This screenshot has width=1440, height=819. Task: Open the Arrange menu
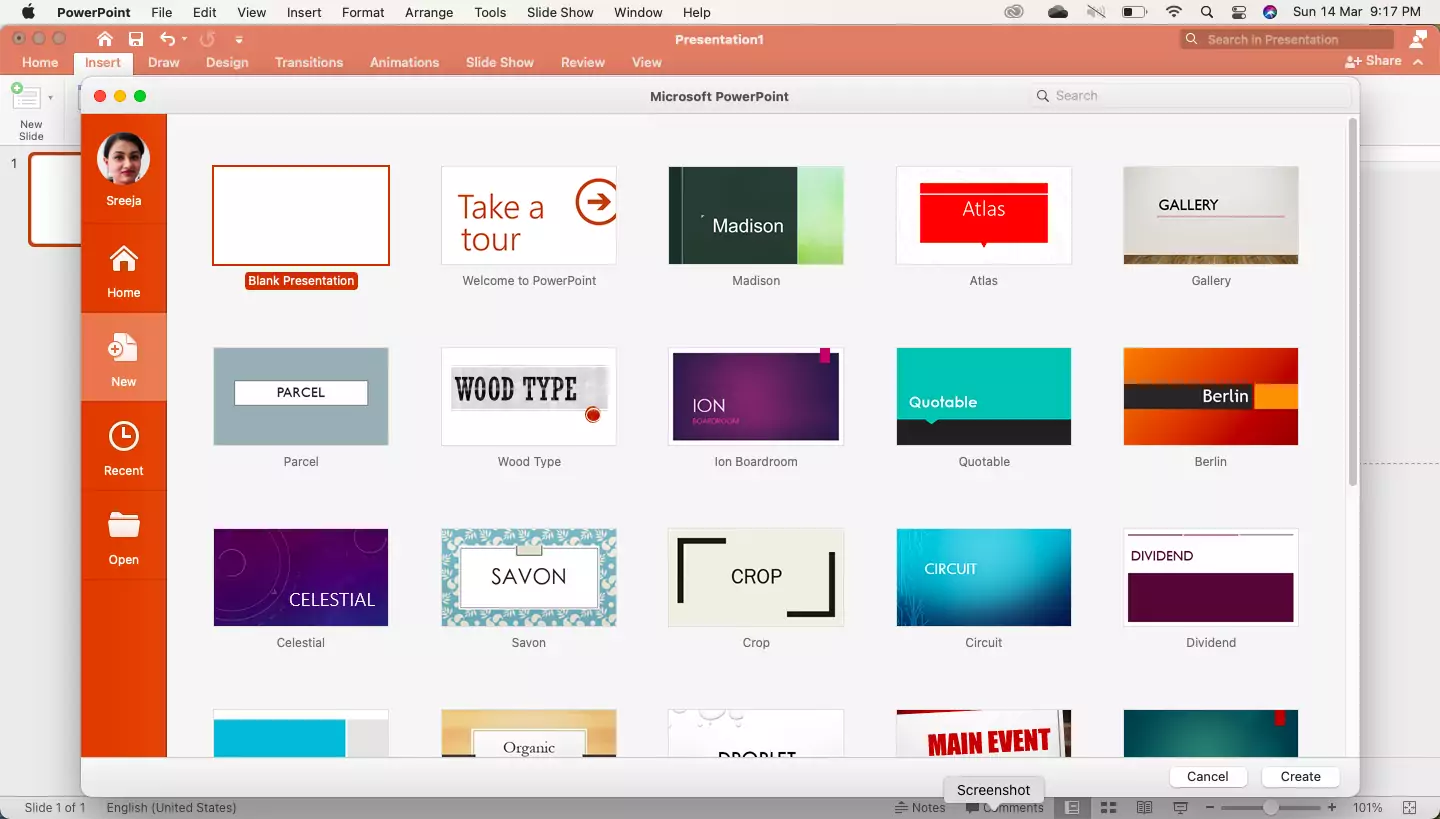pyautogui.click(x=430, y=12)
